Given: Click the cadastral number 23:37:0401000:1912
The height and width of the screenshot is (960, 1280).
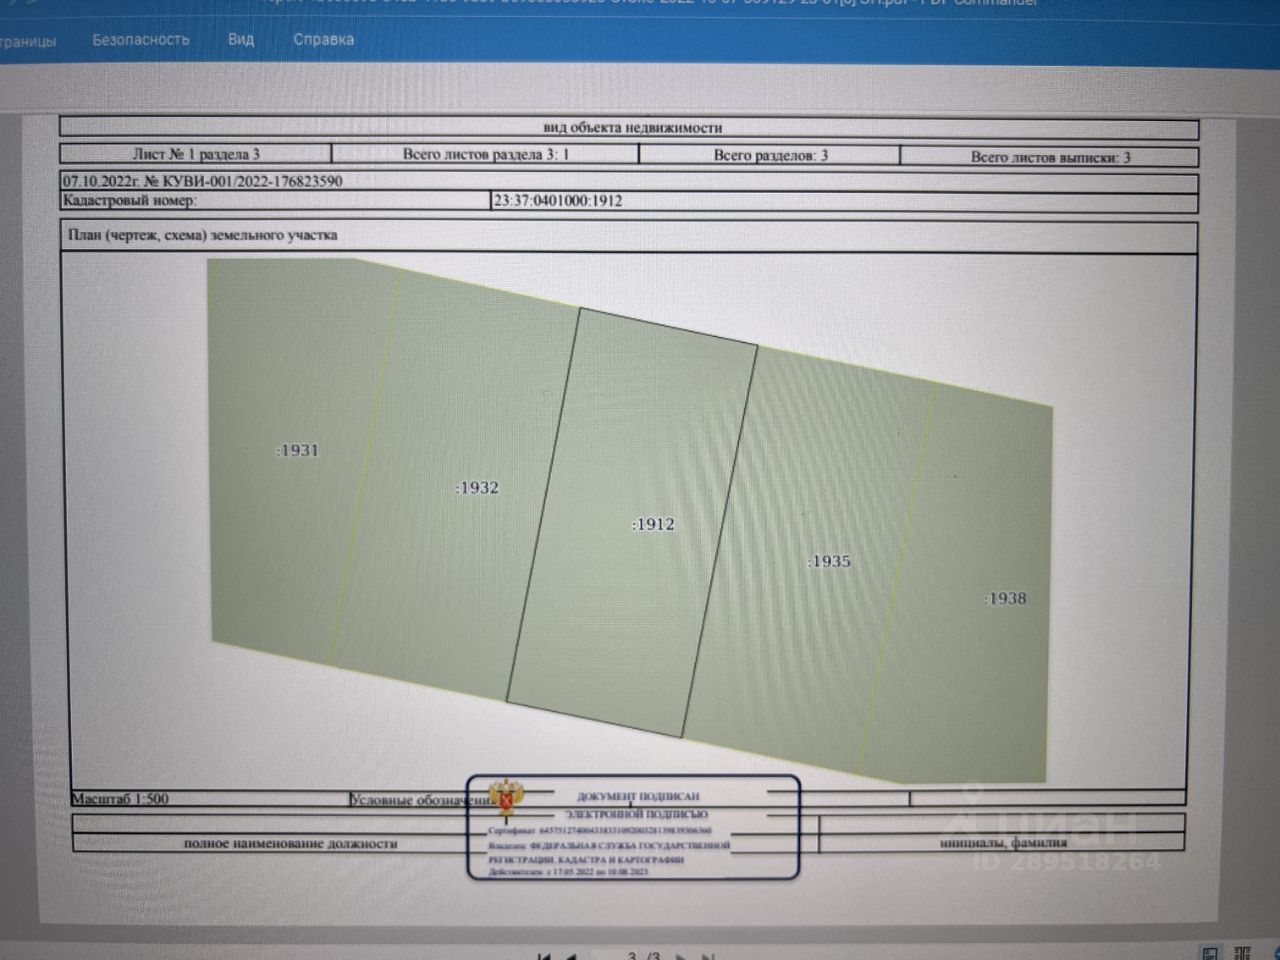Looking at the screenshot, I should 558,200.
